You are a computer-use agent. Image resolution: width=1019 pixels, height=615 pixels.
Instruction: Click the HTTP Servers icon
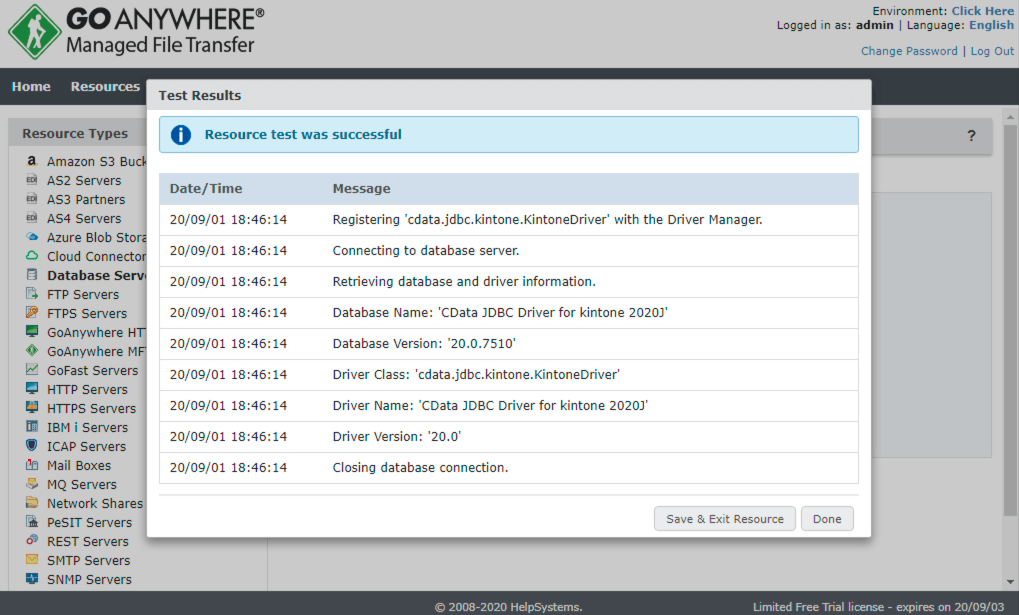click(x=32, y=388)
